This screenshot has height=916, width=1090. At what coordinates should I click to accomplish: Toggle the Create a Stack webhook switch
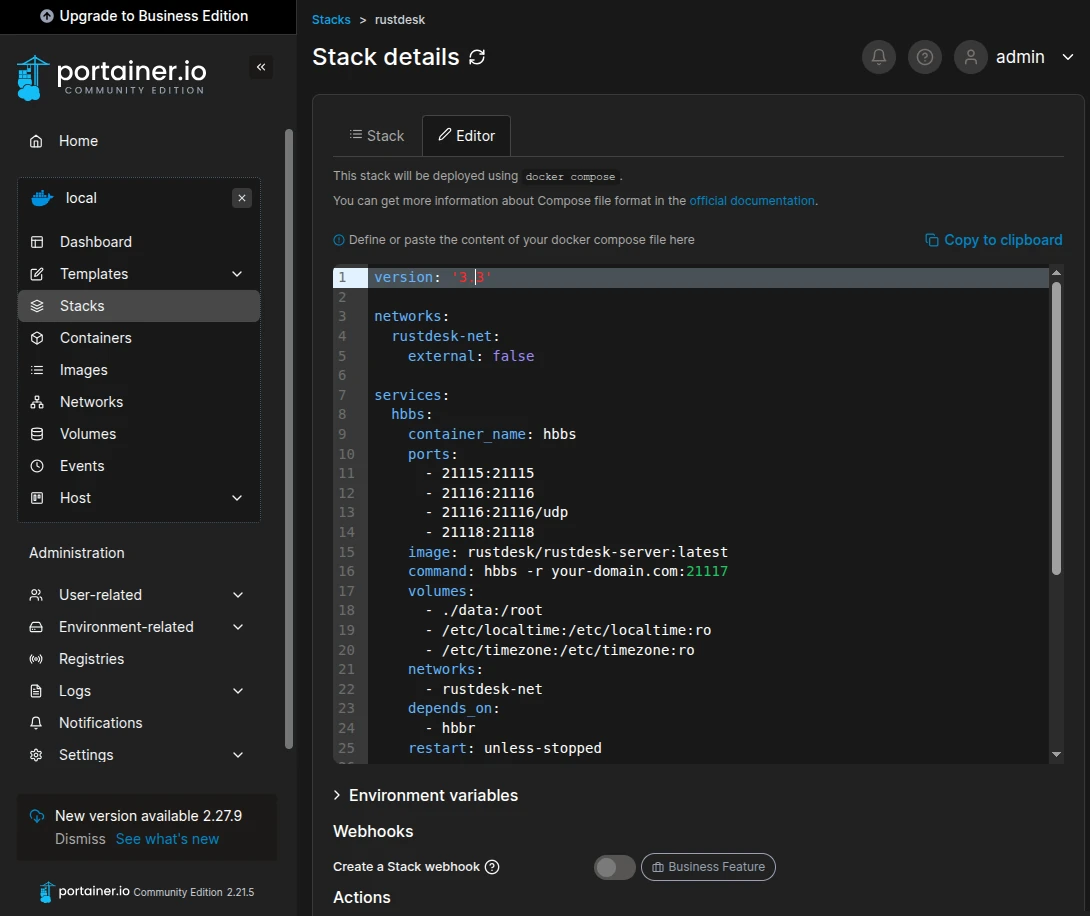[x=615, y=867]
